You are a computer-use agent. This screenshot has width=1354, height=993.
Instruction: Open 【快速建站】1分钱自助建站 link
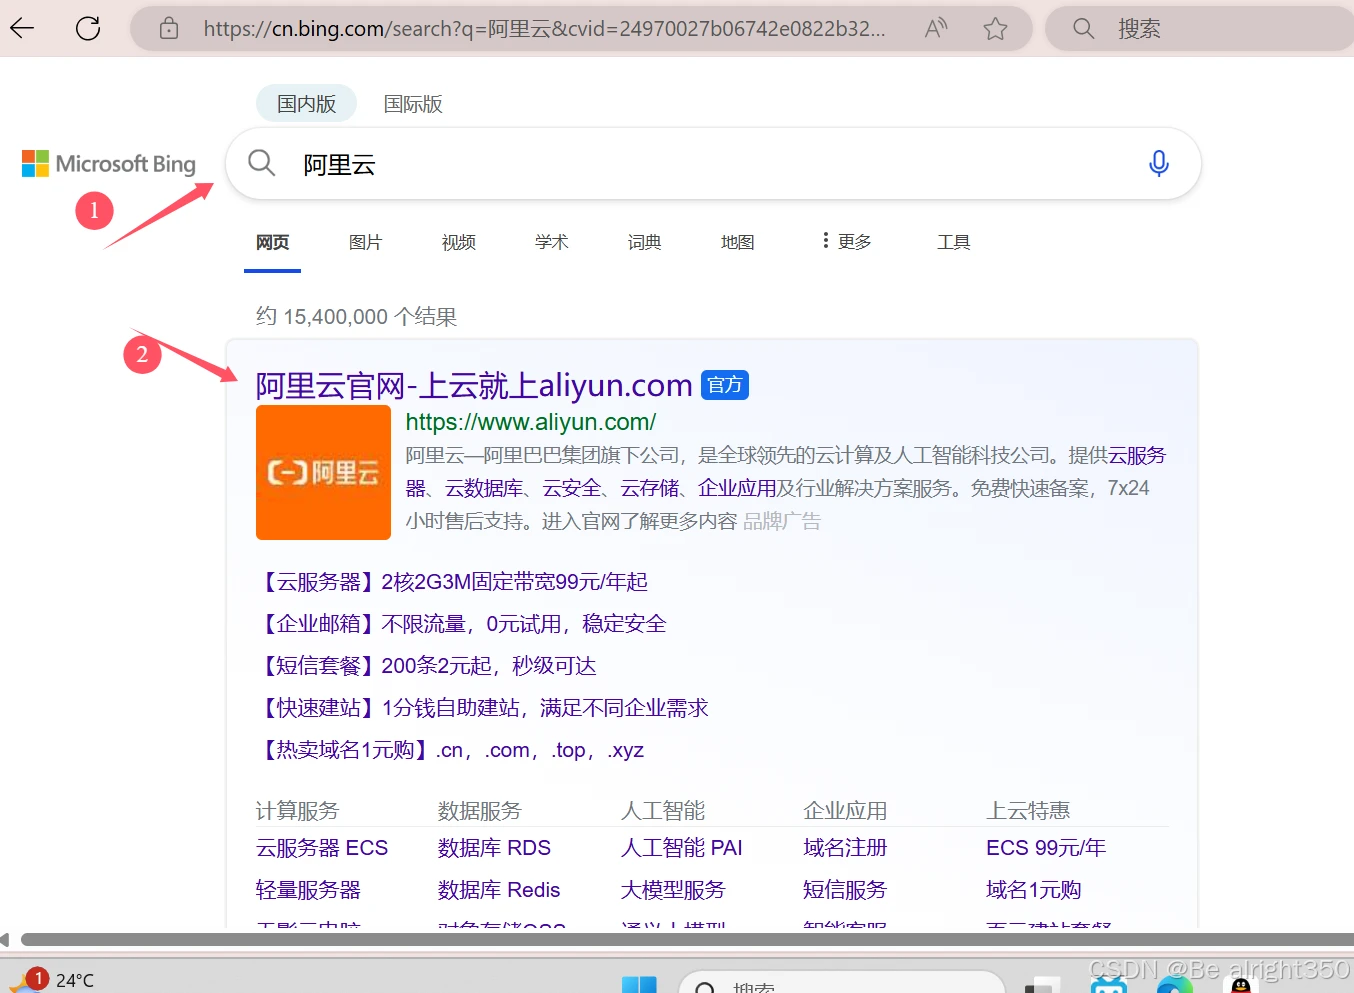coord(482,708)
